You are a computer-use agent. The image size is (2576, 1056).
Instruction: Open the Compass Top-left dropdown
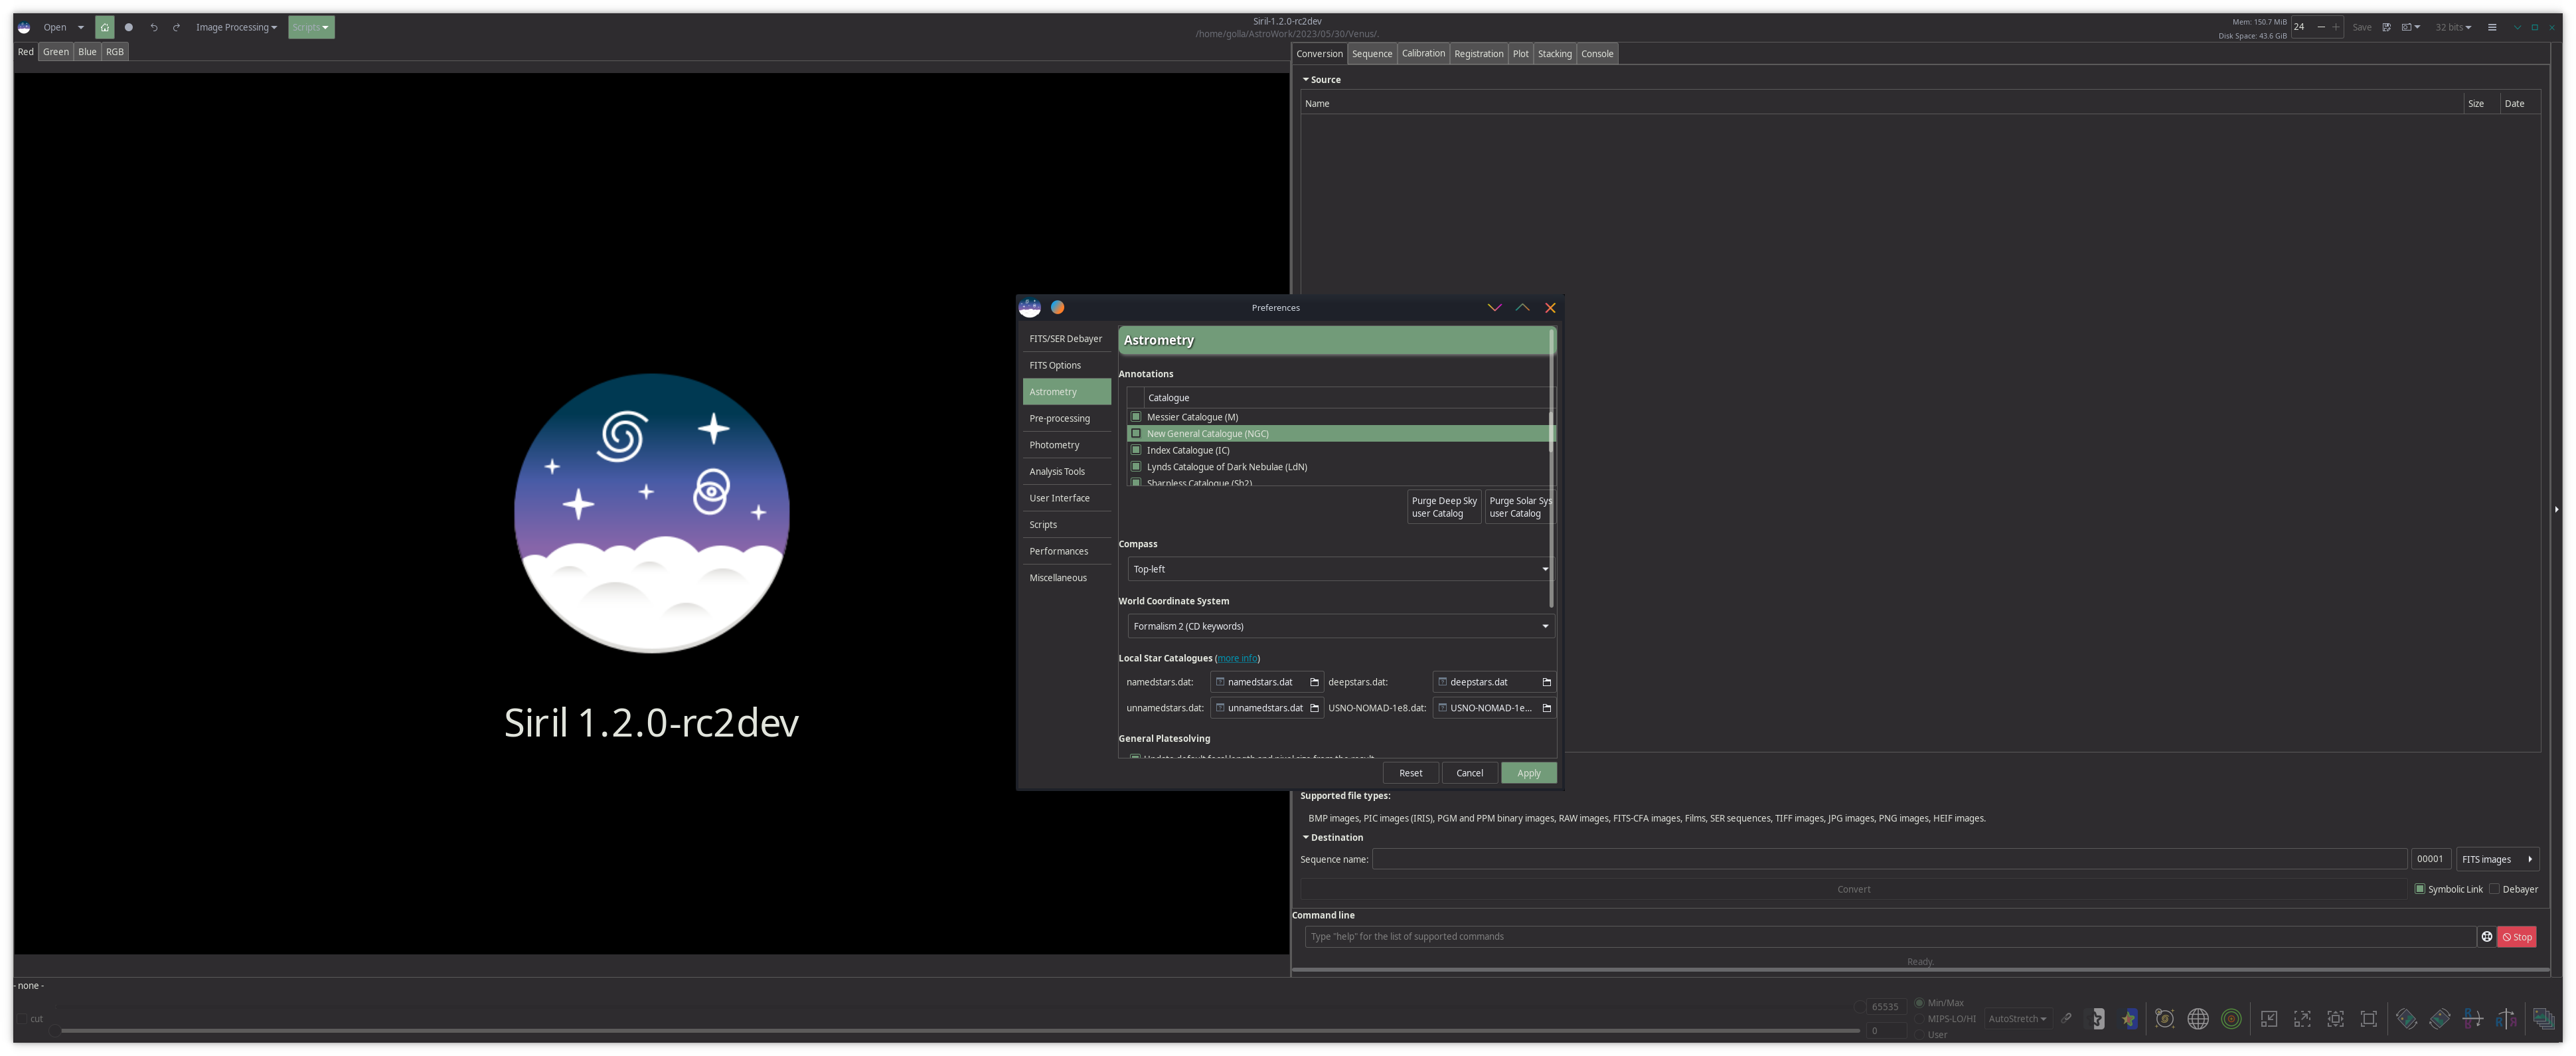[x=1340, y=569]
